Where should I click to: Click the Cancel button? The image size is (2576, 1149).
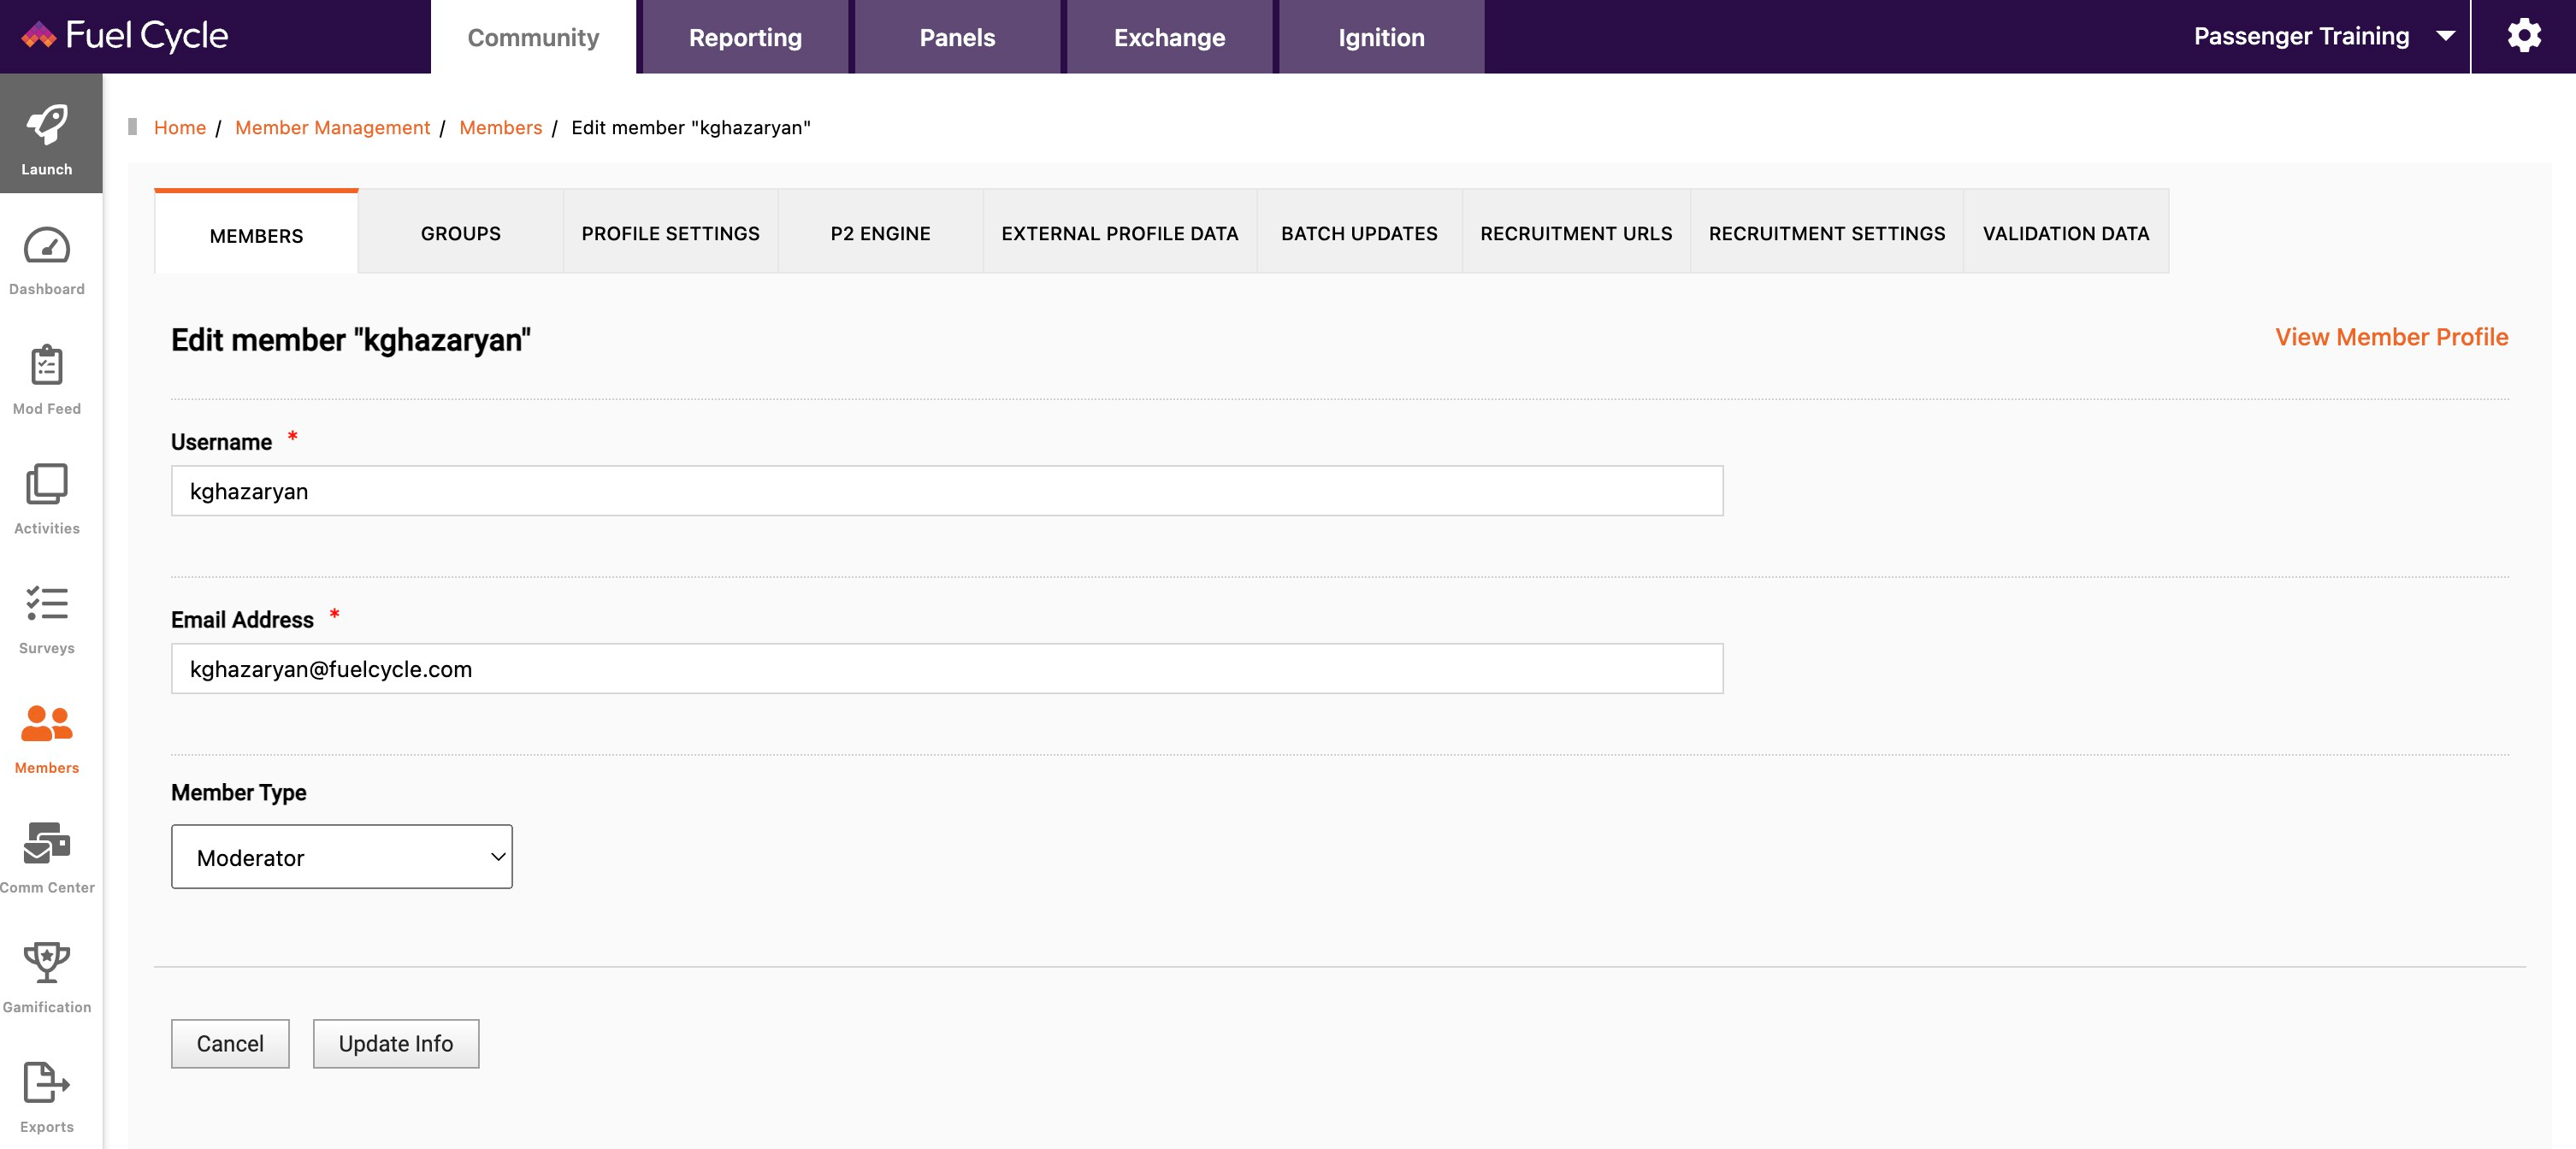pos(230,1043)
